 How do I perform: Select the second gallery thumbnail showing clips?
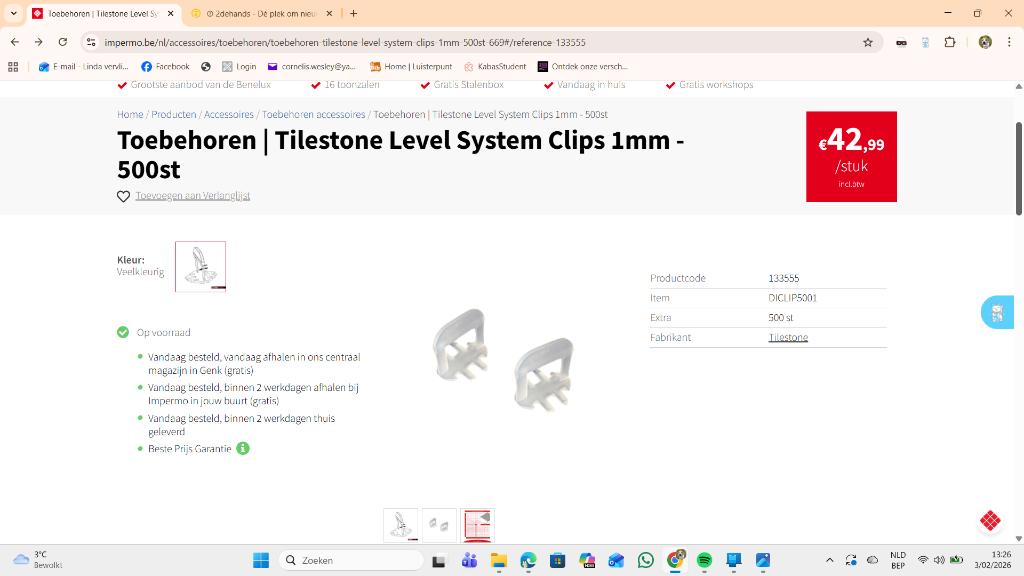tap(439, 525)
